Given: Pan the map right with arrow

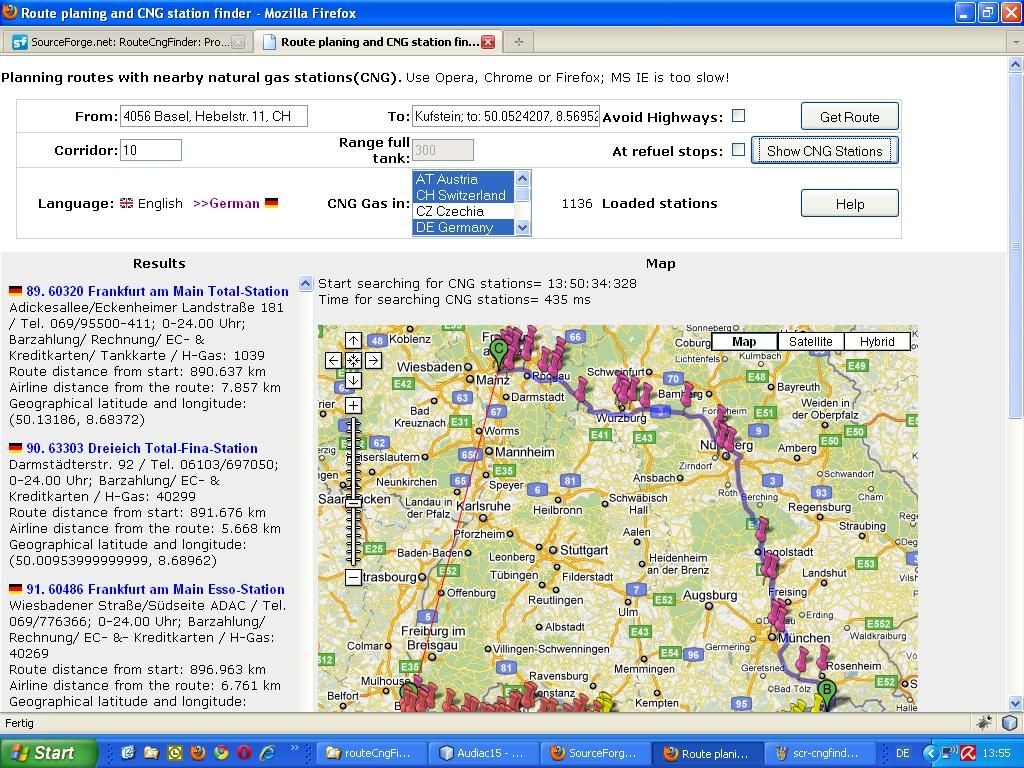Looking at the screenshot, I should point(373,360).
